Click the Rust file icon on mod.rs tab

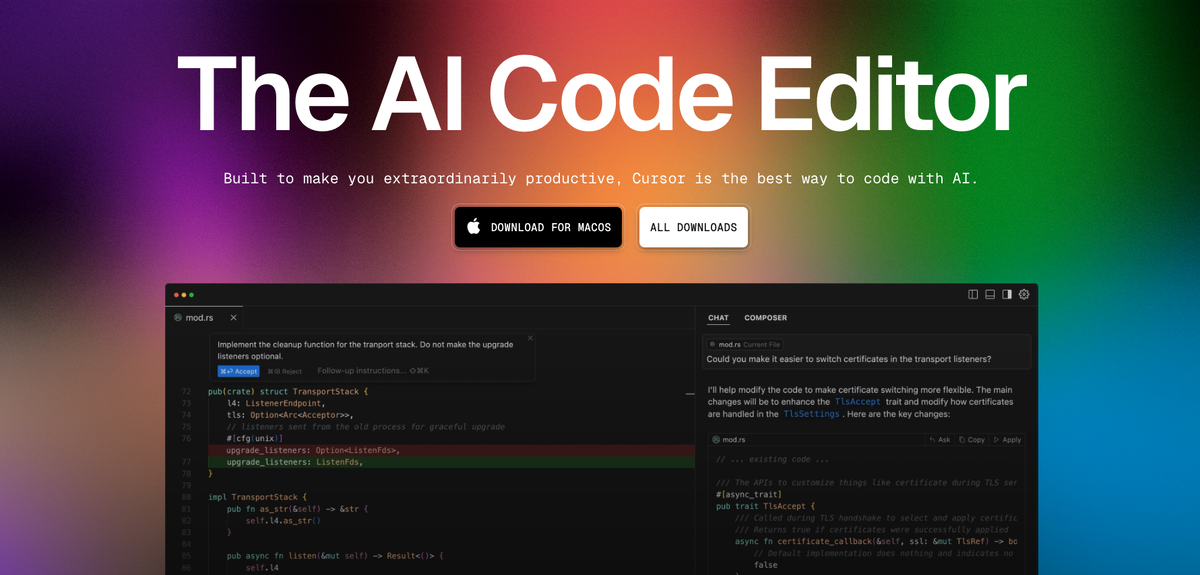178,318
